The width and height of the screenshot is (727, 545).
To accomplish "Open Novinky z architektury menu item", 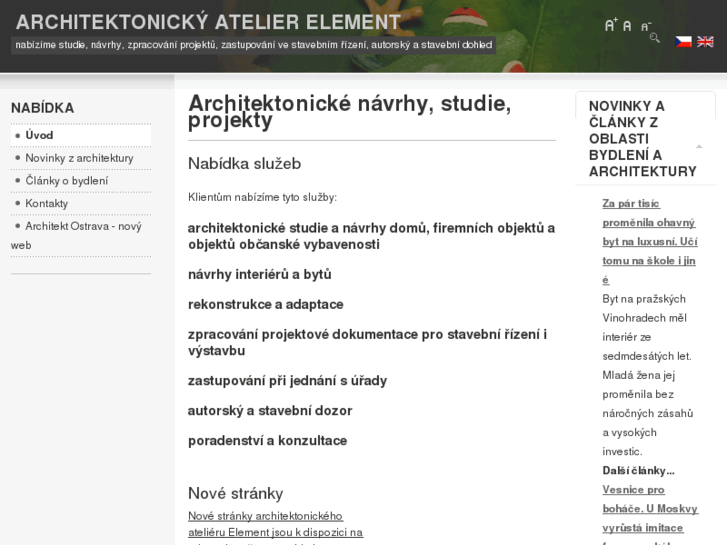I will 81,158.
